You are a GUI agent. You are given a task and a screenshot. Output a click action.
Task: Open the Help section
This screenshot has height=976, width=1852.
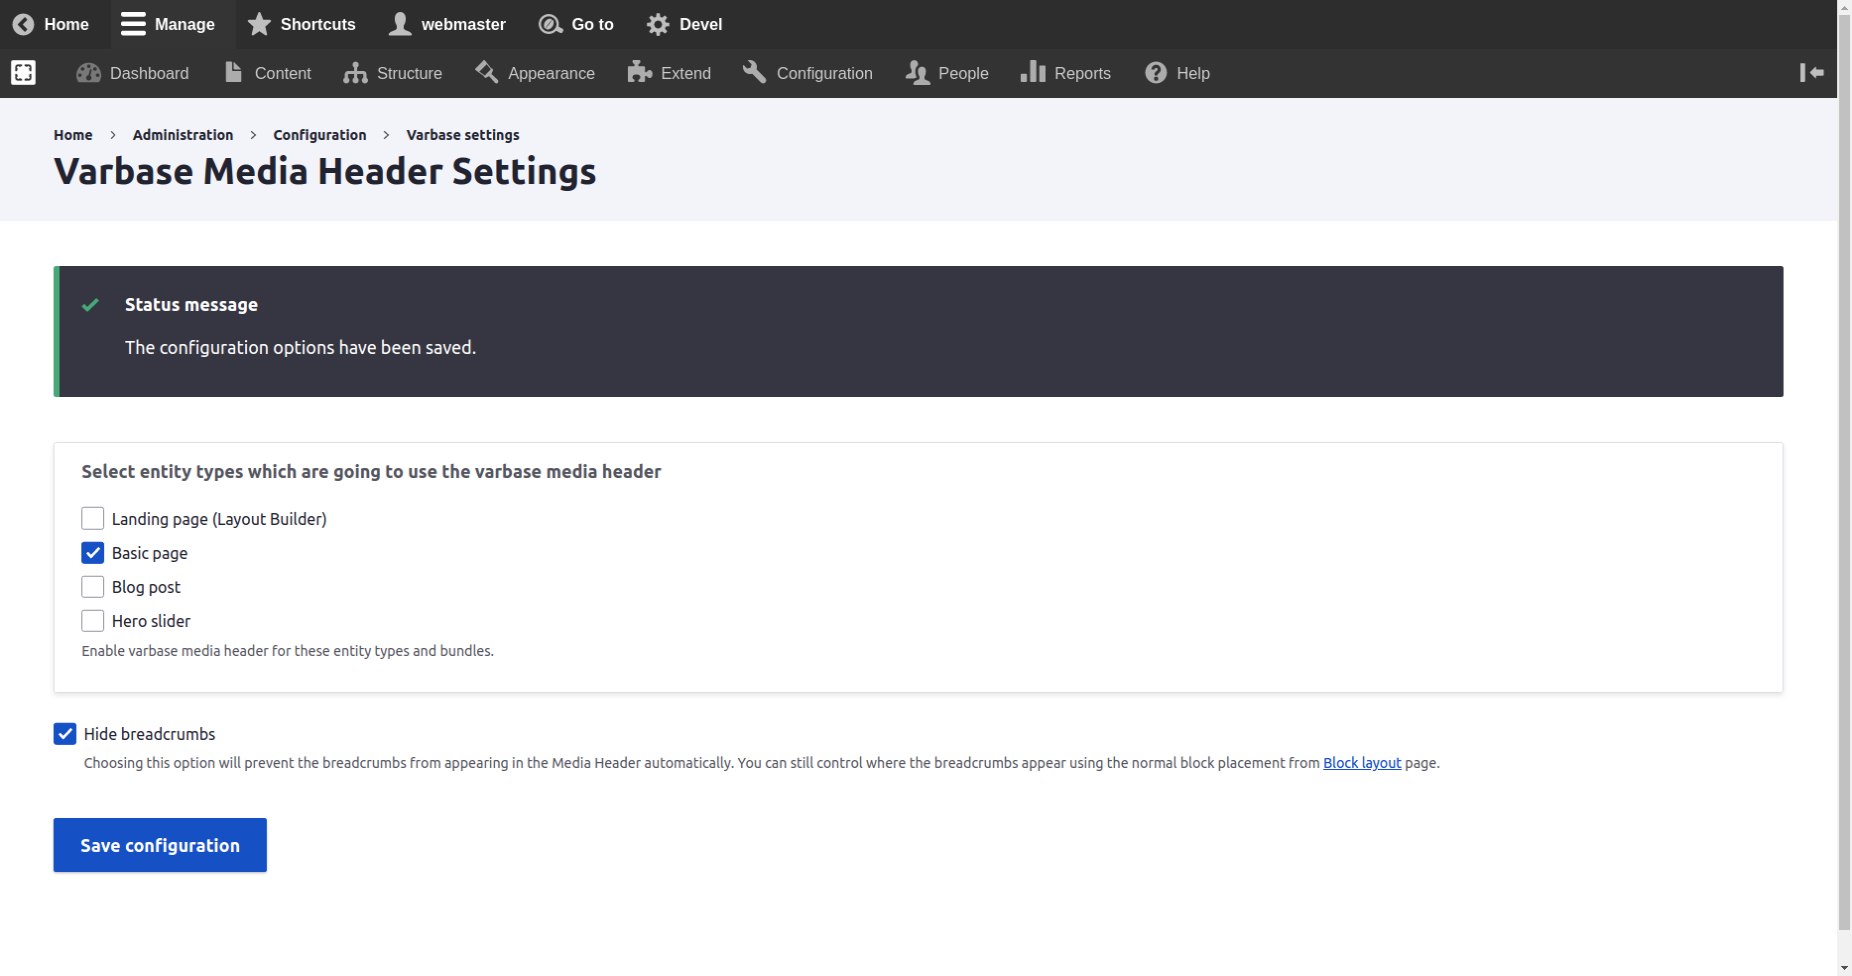tap(1178, 73)
